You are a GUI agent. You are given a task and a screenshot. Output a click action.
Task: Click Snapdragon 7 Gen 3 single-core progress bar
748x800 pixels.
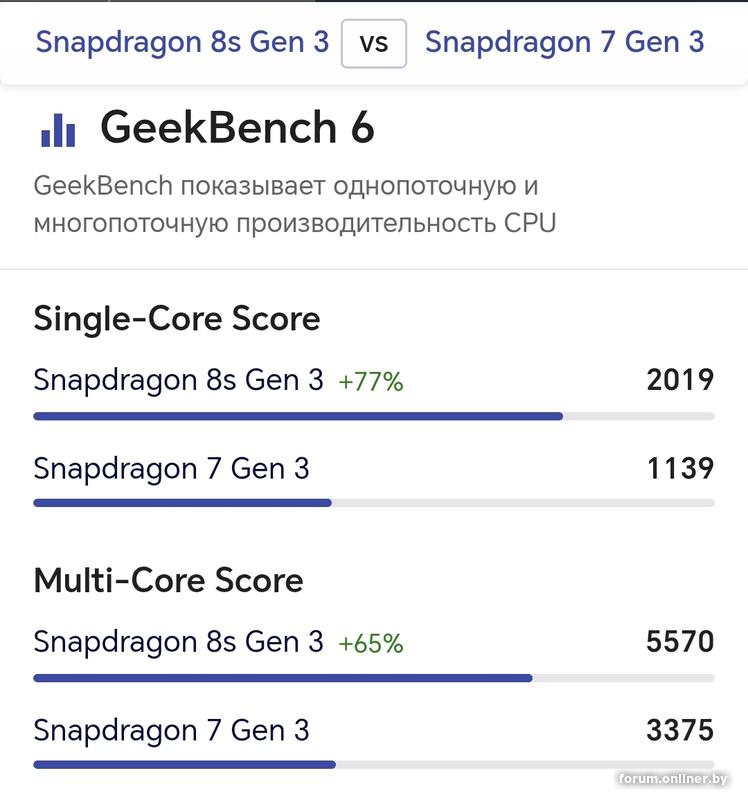point(182,503)
